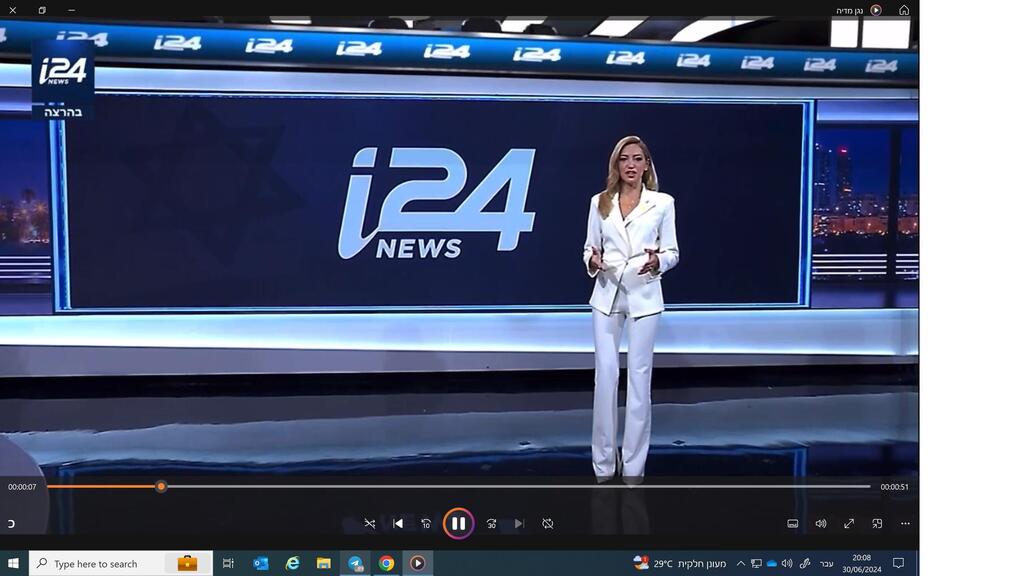The height and width of the screenshot is (576, 1024).
Task: Skip to previous track
Action: click(398, 523)
